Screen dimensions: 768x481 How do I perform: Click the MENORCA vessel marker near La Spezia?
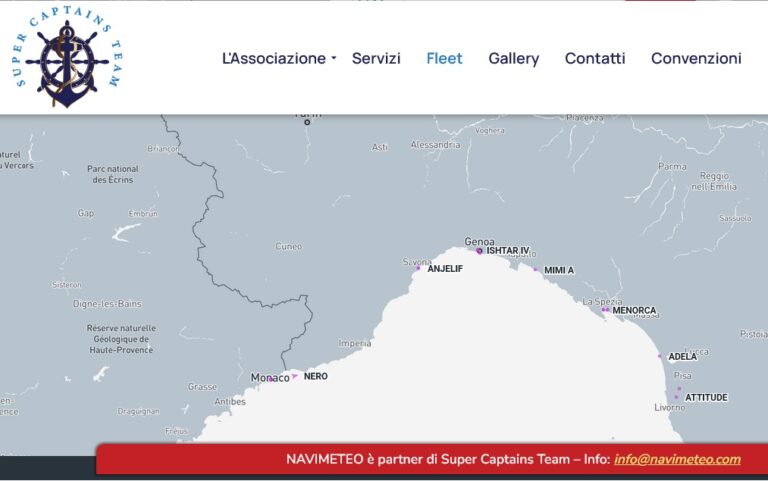[x=605, y=310]
